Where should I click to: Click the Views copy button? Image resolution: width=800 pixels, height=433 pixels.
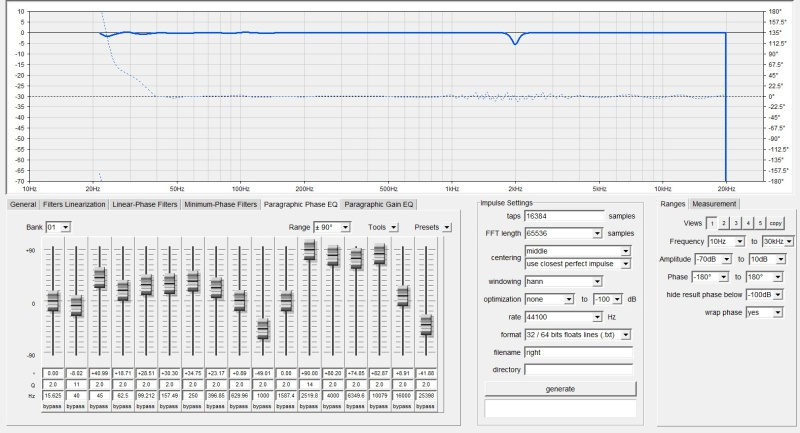[x=776, y=224]
